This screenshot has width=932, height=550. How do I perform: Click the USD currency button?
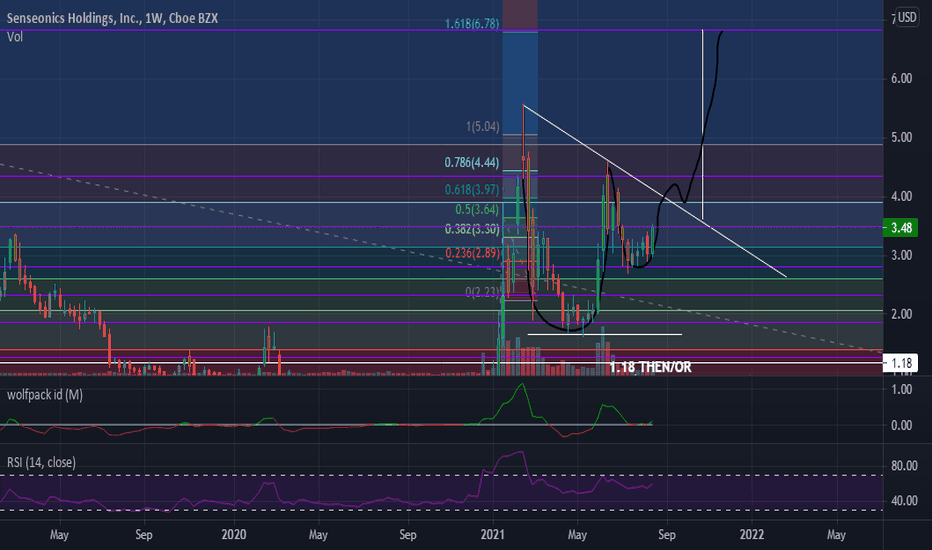[907, 17]
